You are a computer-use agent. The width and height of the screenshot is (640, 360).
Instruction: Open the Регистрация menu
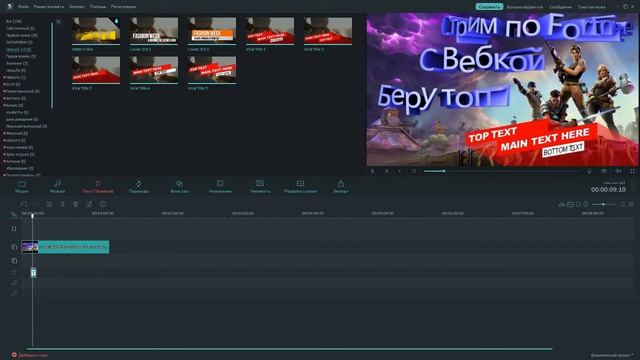tap(123, 7)
